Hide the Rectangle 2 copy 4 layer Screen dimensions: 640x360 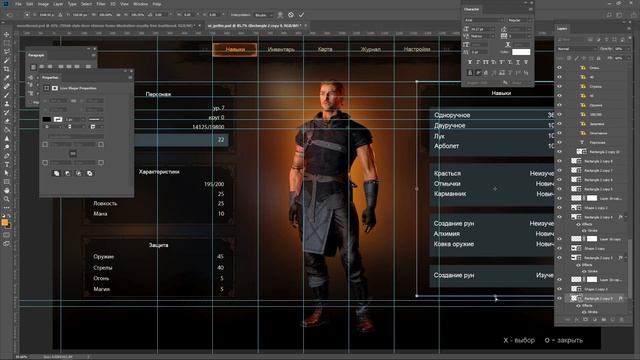tap(559, 217)
